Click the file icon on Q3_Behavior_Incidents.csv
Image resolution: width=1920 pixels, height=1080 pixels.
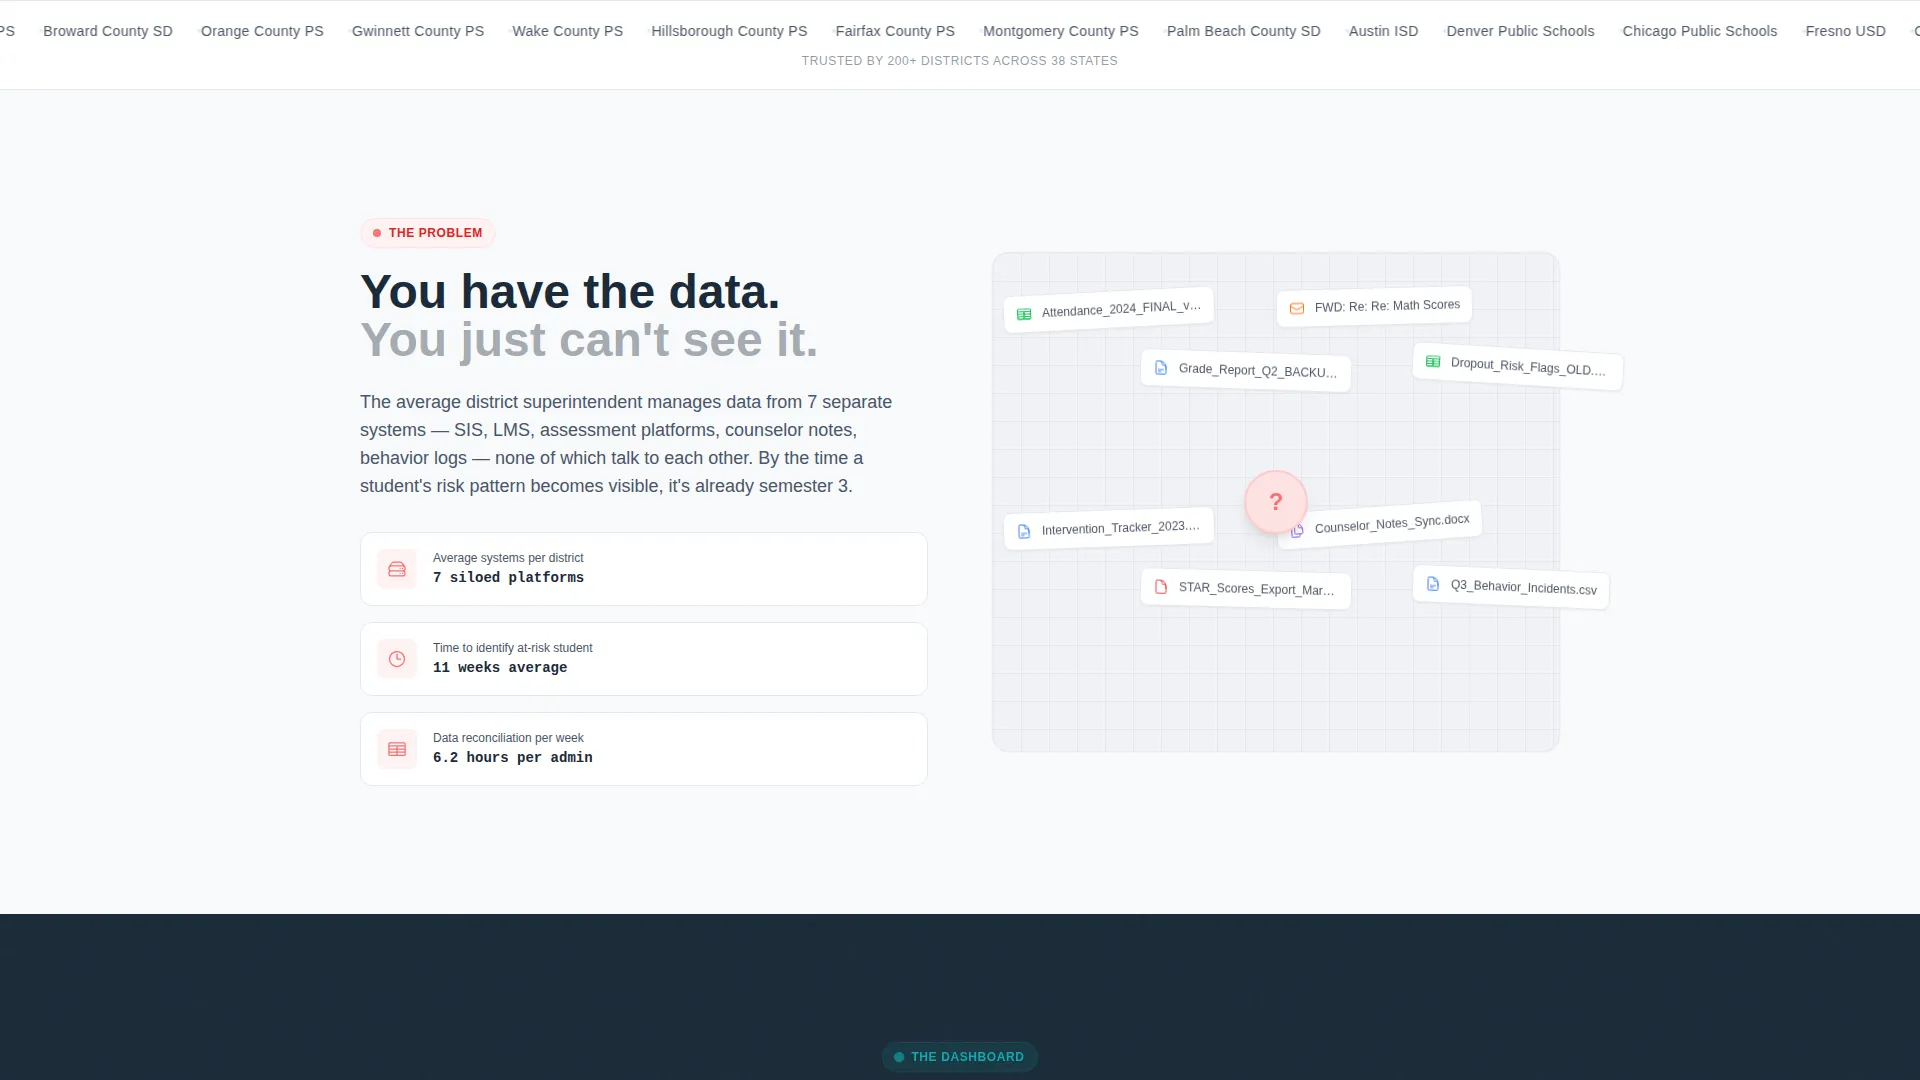tap(1433, 584)
